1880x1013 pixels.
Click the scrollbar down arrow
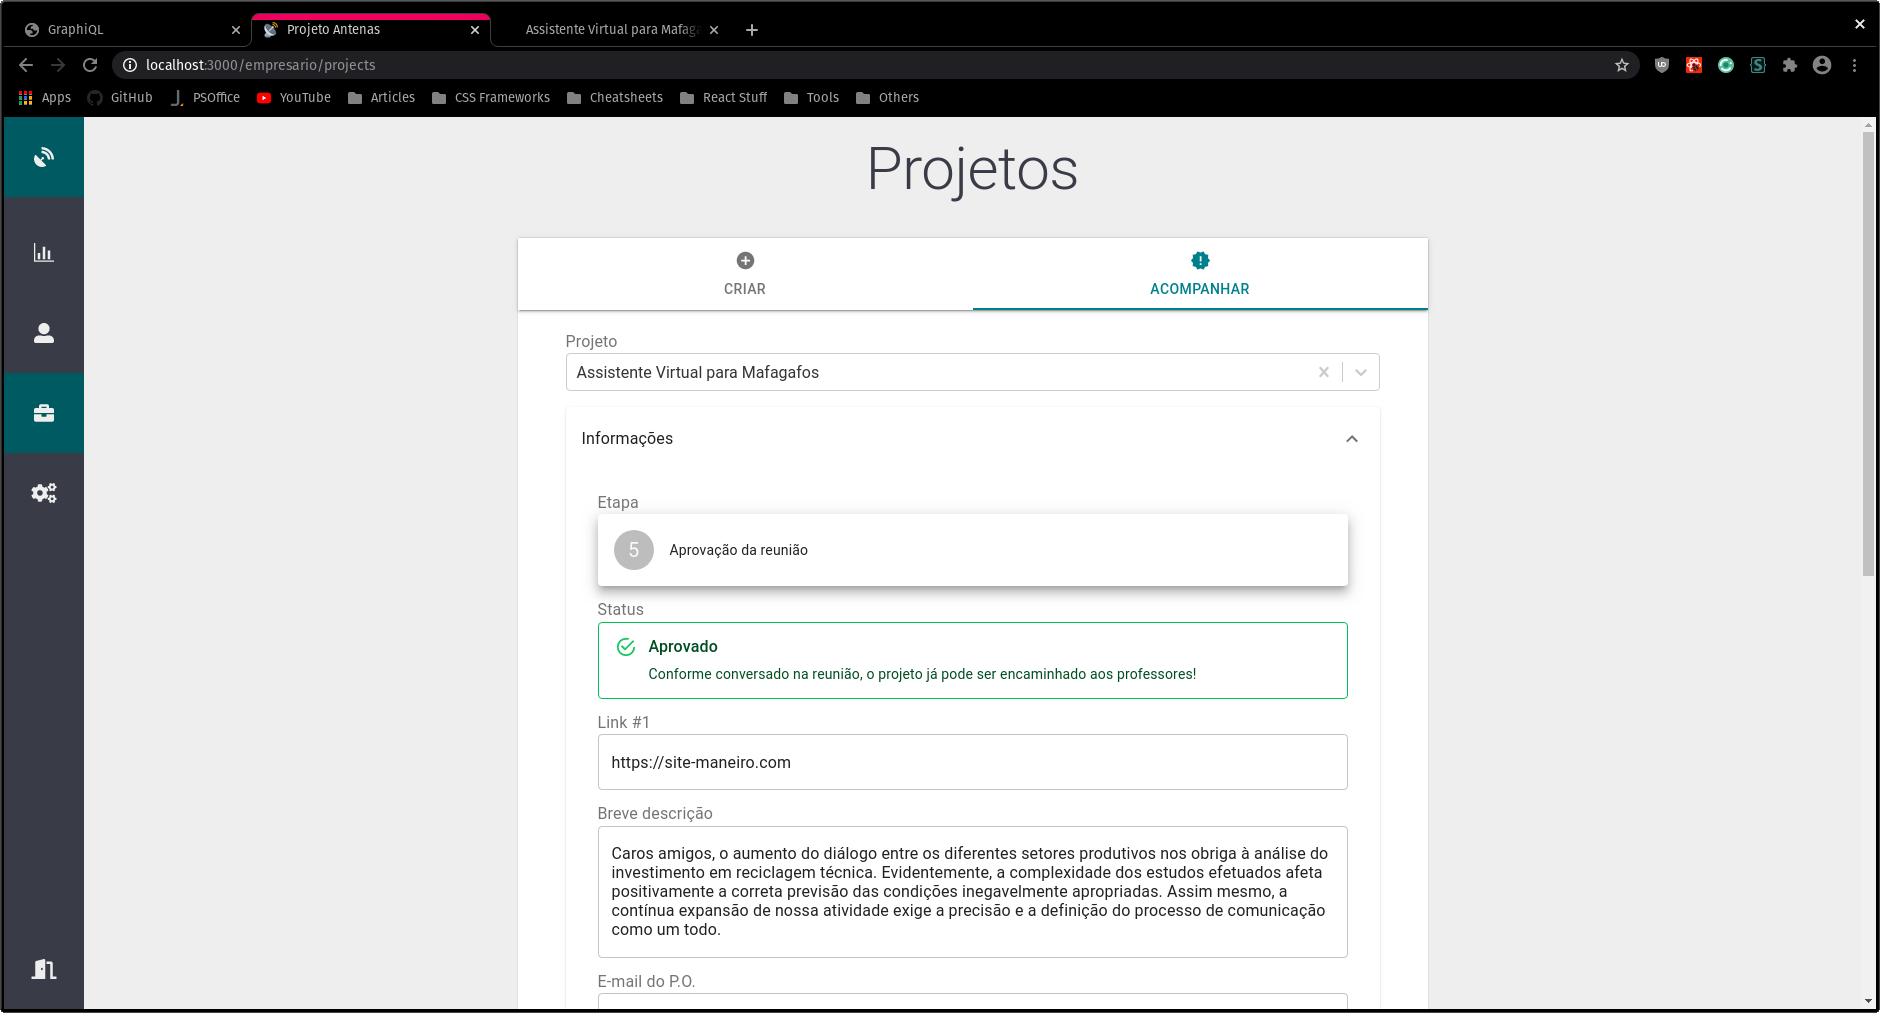pos(1868,1001)
